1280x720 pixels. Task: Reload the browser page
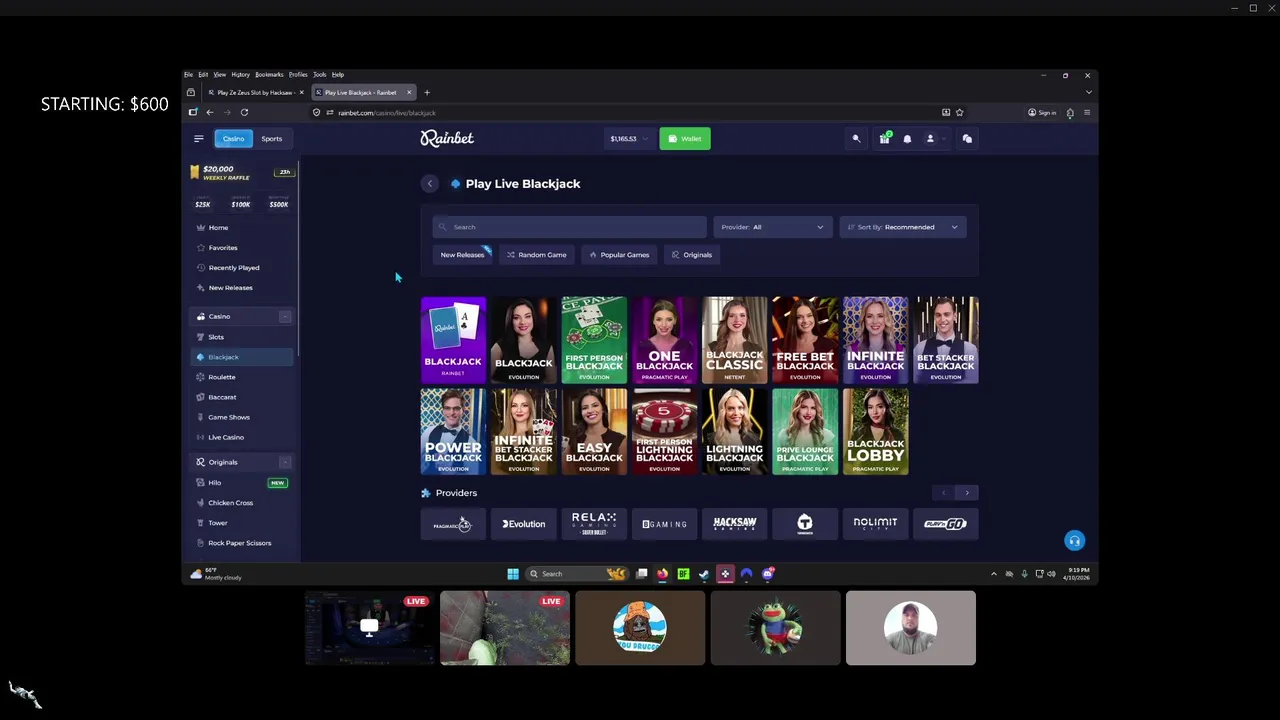click(244, 113)
